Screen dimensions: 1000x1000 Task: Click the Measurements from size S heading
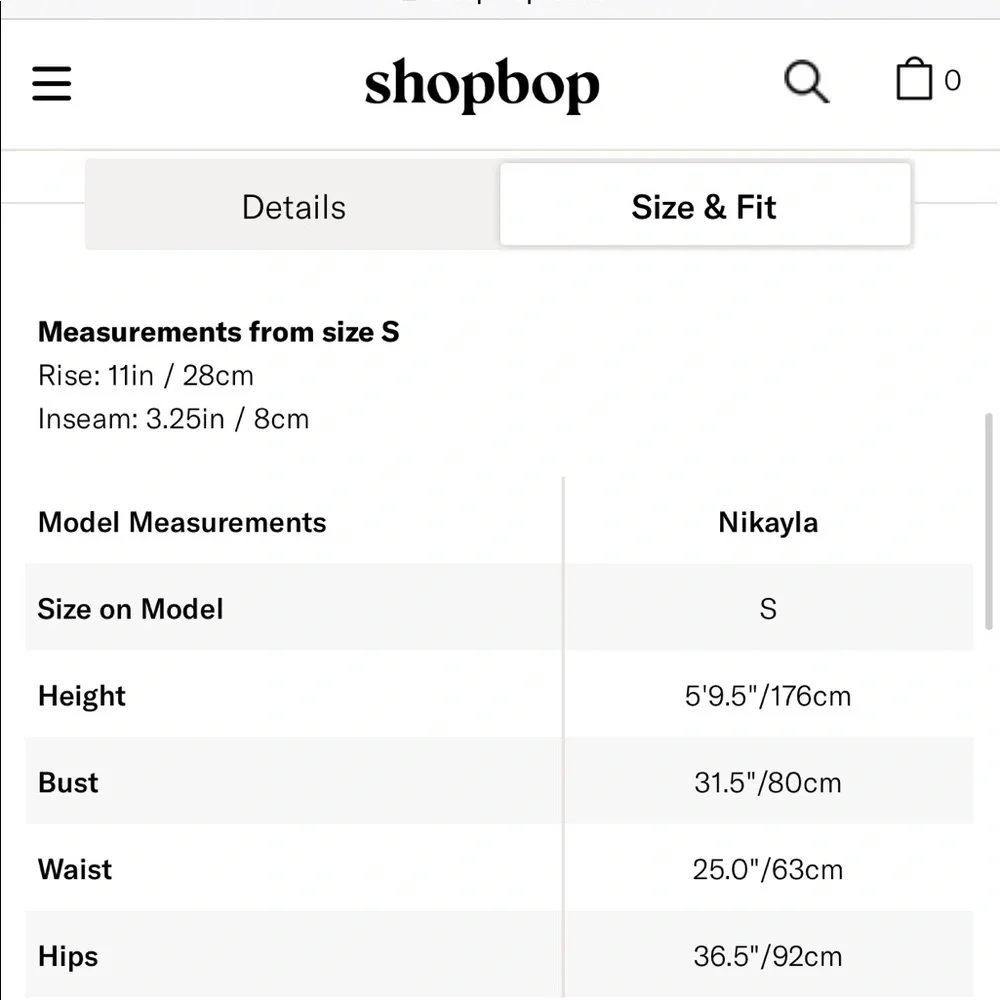[219, 332]
